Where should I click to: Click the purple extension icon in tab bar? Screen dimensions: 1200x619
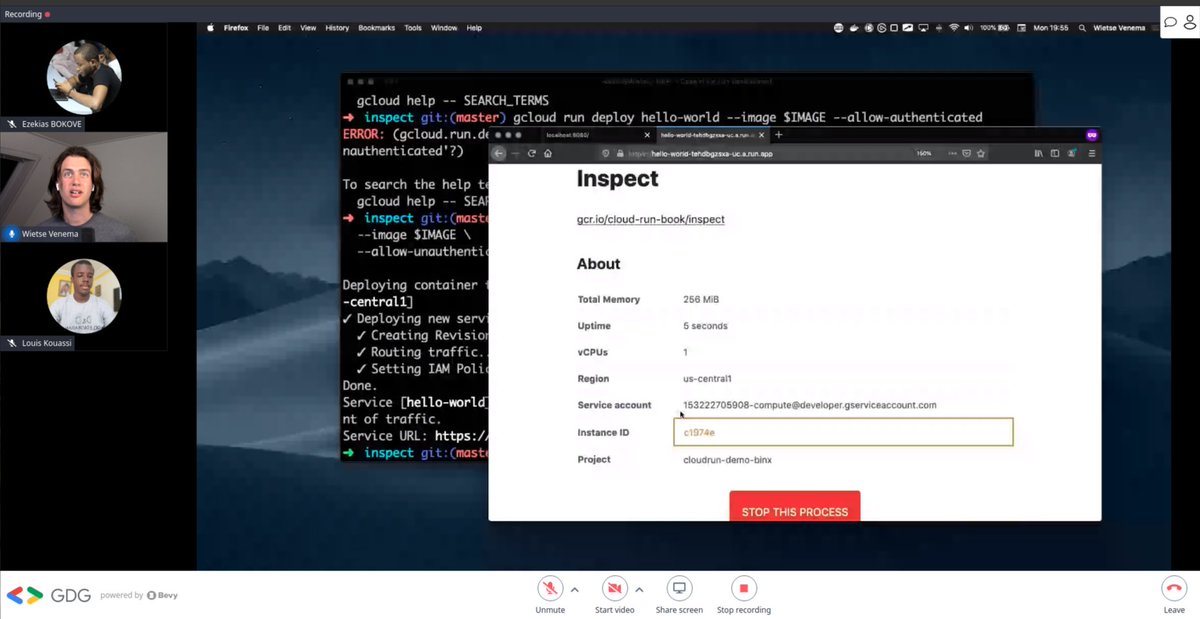[x=1092, y=135]
